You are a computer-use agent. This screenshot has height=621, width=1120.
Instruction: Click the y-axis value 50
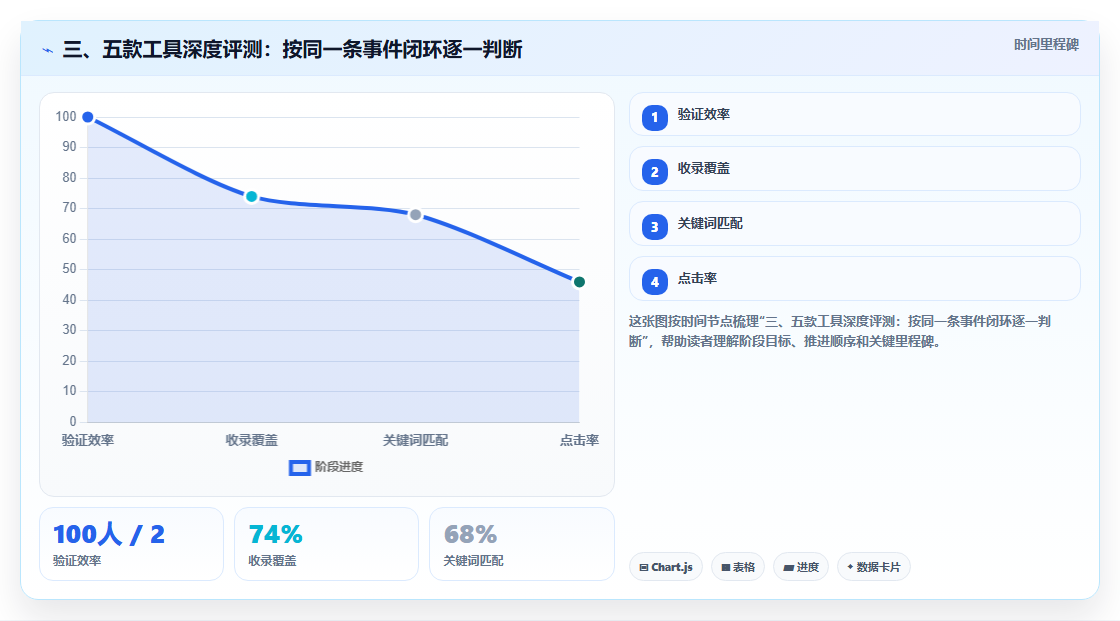(x=69, y=269)
